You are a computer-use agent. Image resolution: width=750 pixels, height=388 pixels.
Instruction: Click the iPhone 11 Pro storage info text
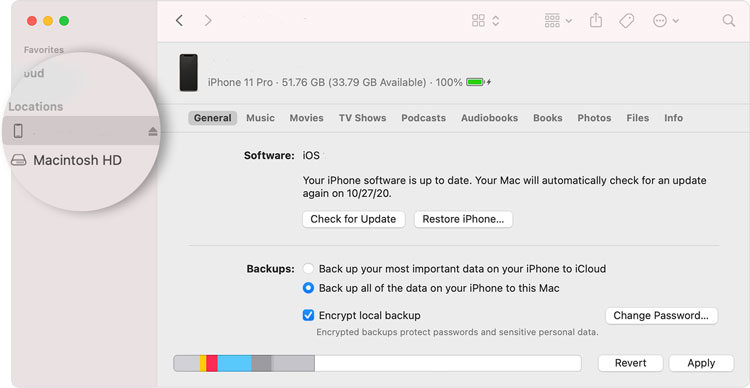point(335,82)
